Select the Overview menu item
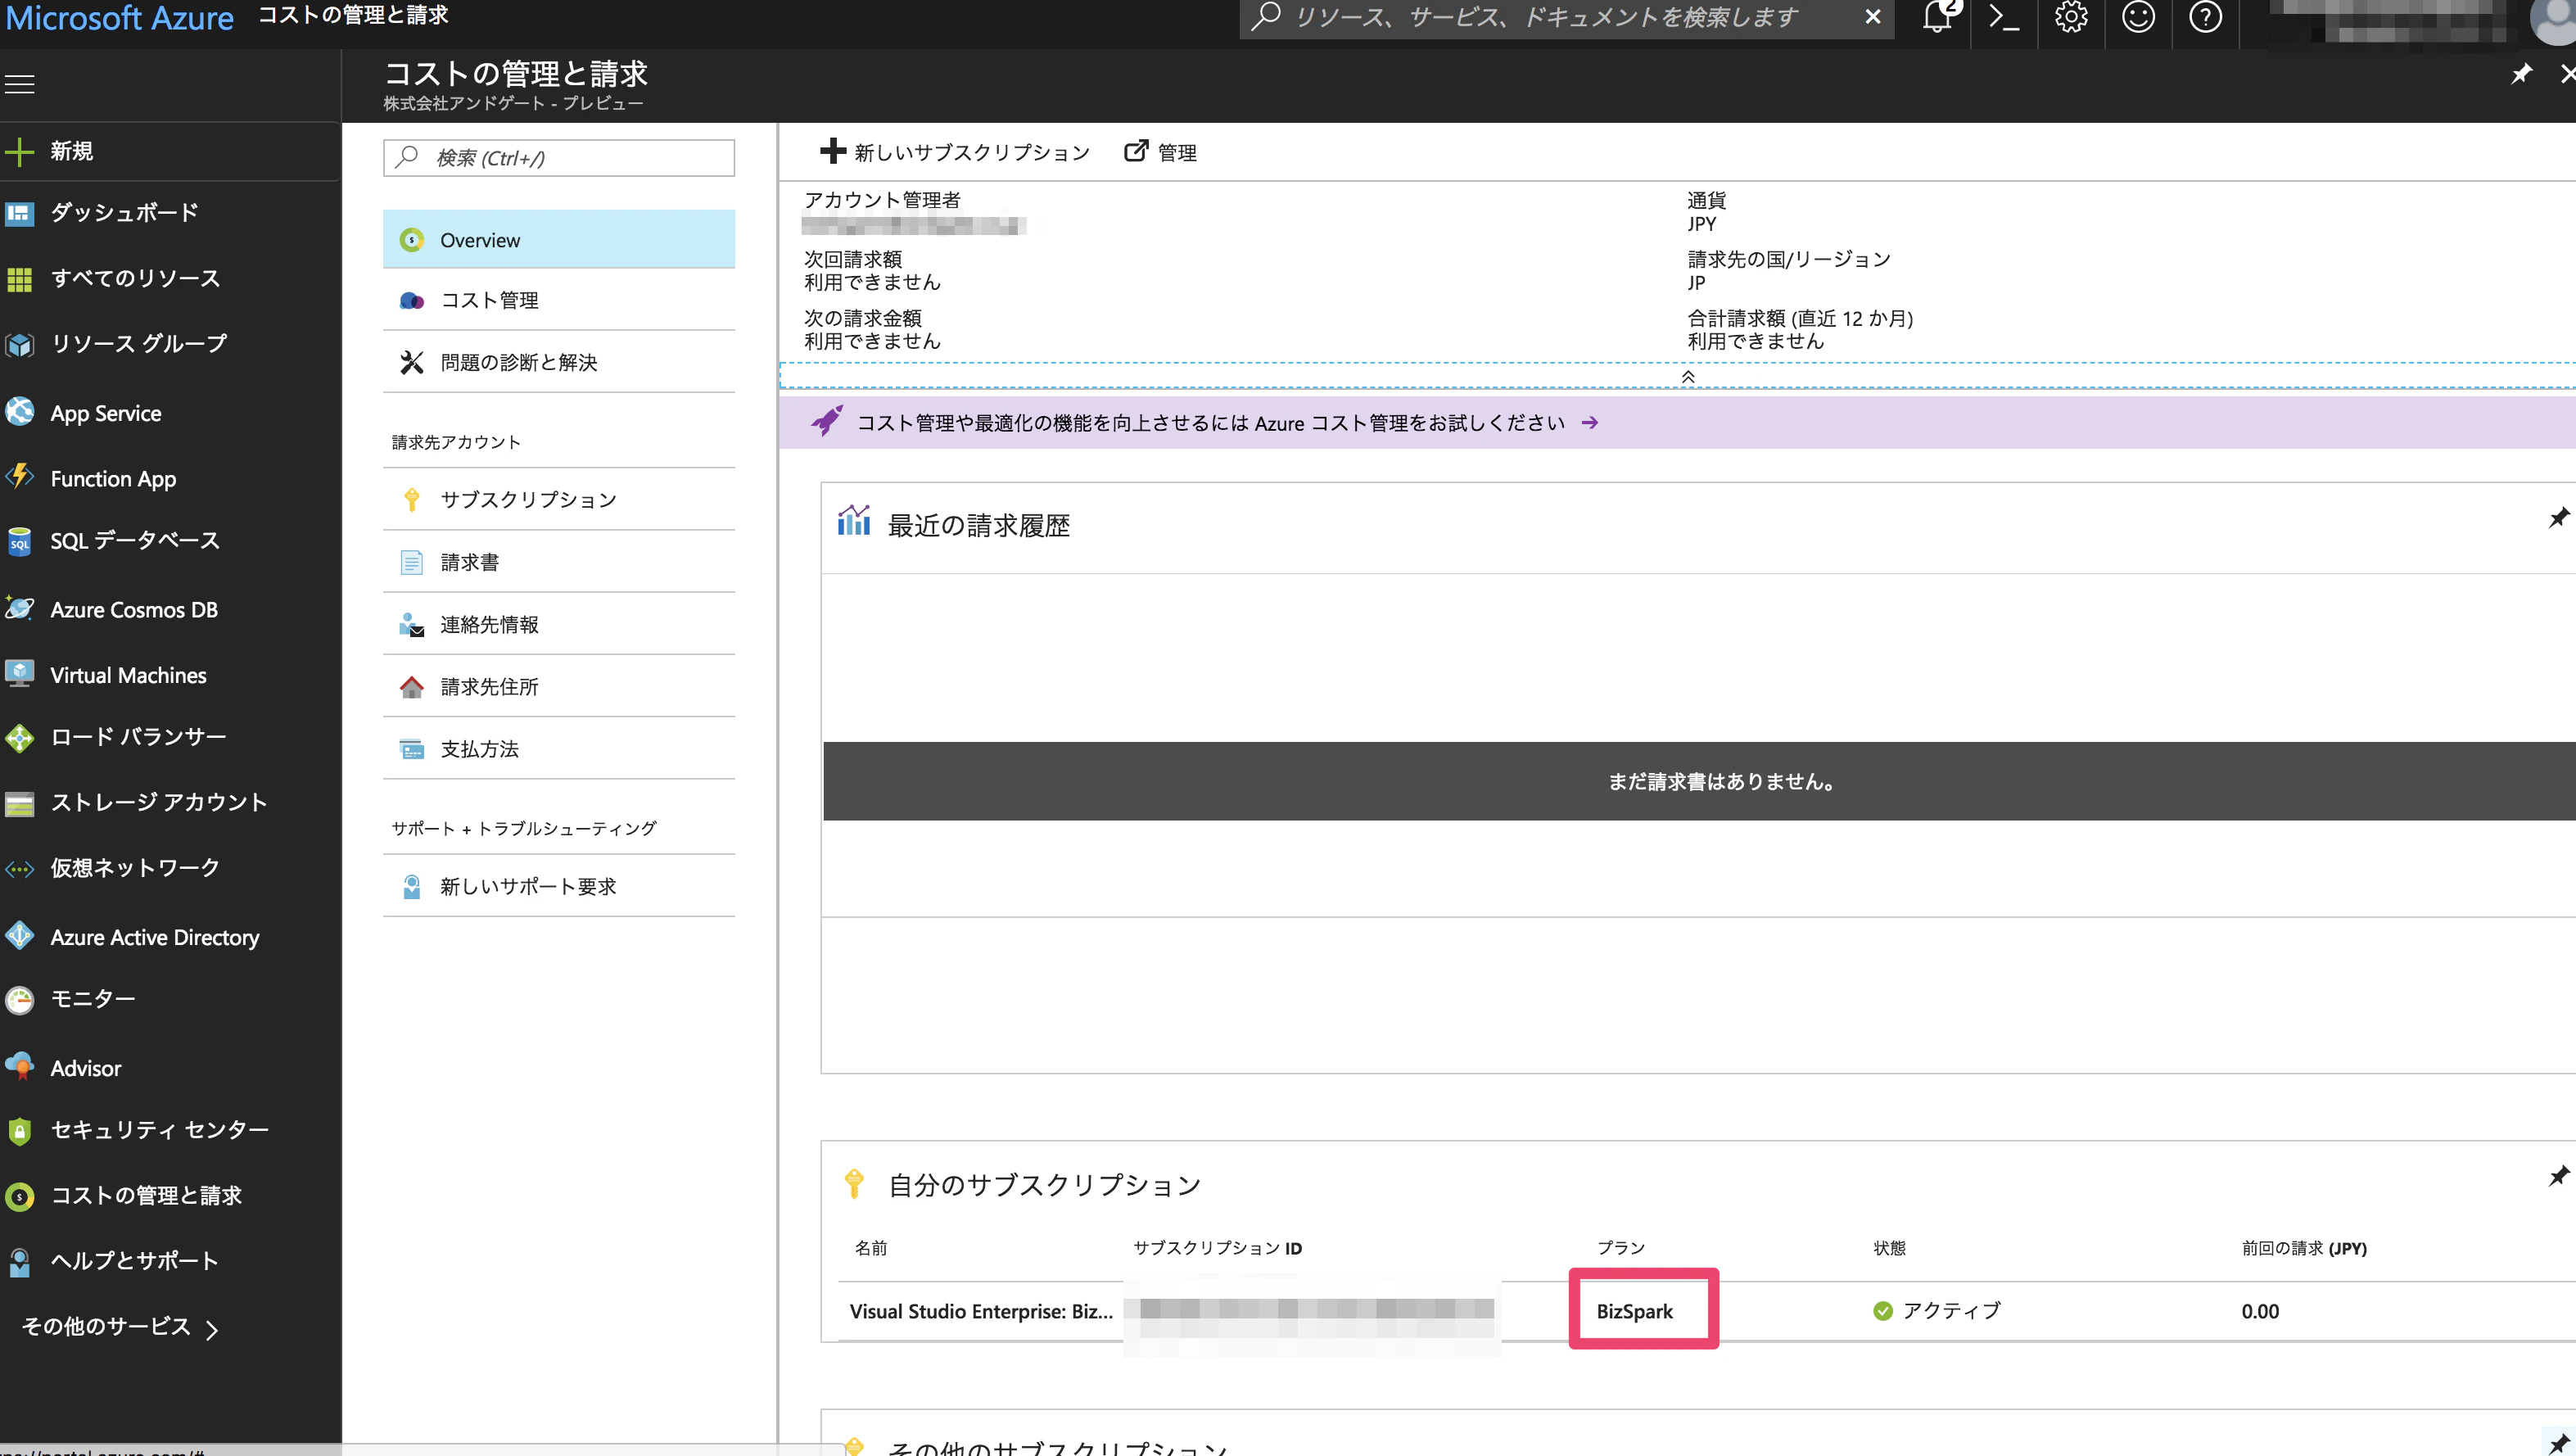This screenshot has width=2576, height=1456. point(559,240)
